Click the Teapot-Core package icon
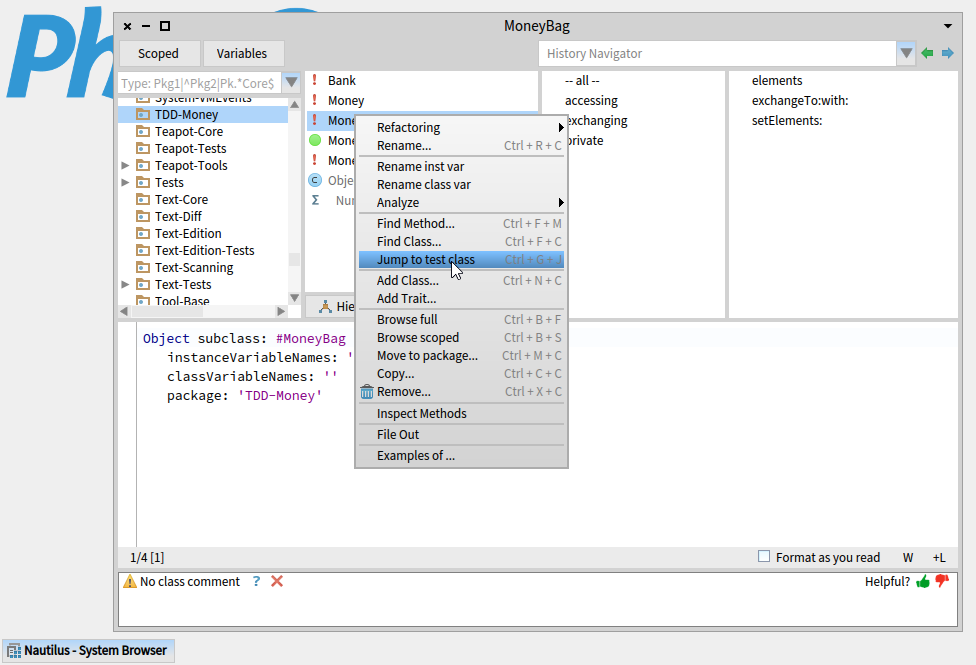Image resolution: width=976 pixels, height=665 pixels. pos(143,131)
